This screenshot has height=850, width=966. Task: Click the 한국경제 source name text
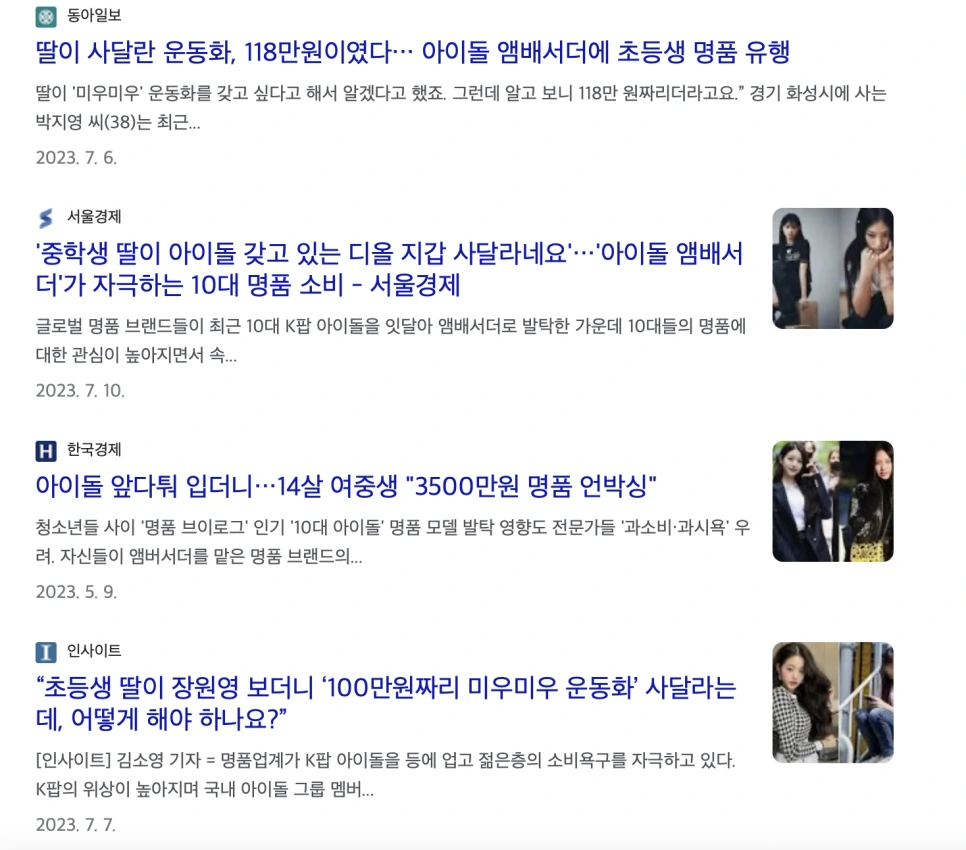(x=94, y=450)
